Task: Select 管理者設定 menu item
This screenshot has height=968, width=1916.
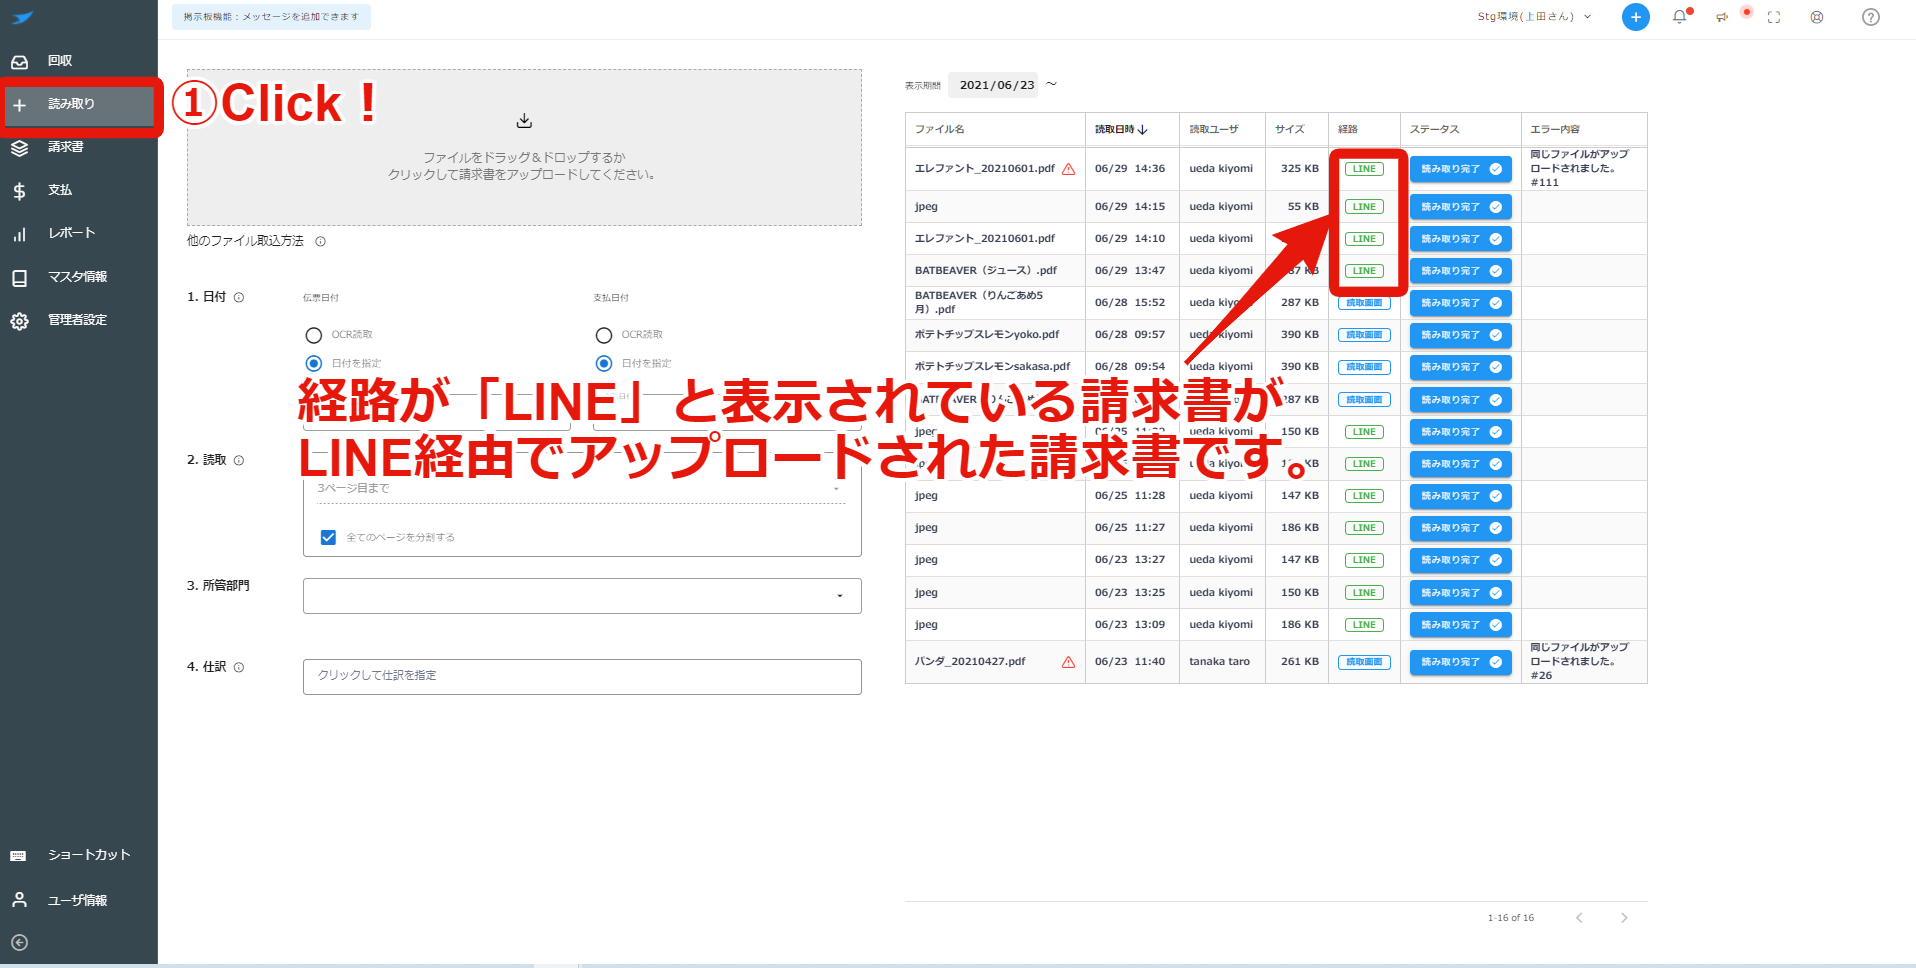Action: click(78, 320)
